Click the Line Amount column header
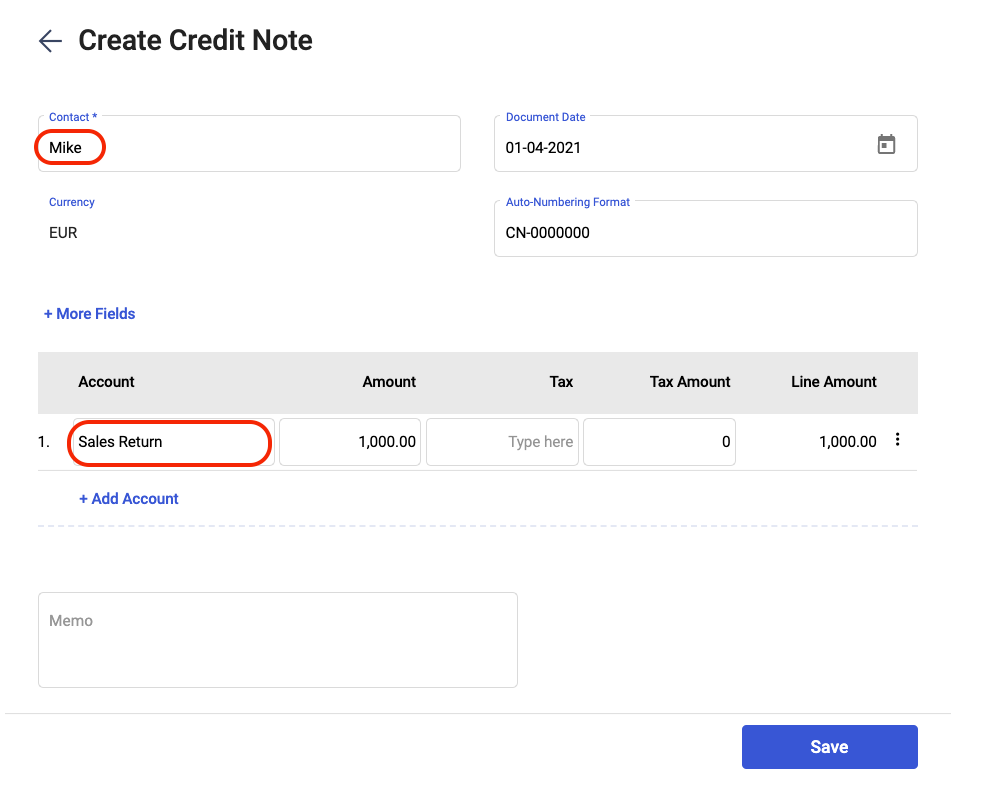Viewport: 986px width, 805px height. point(834,382)
